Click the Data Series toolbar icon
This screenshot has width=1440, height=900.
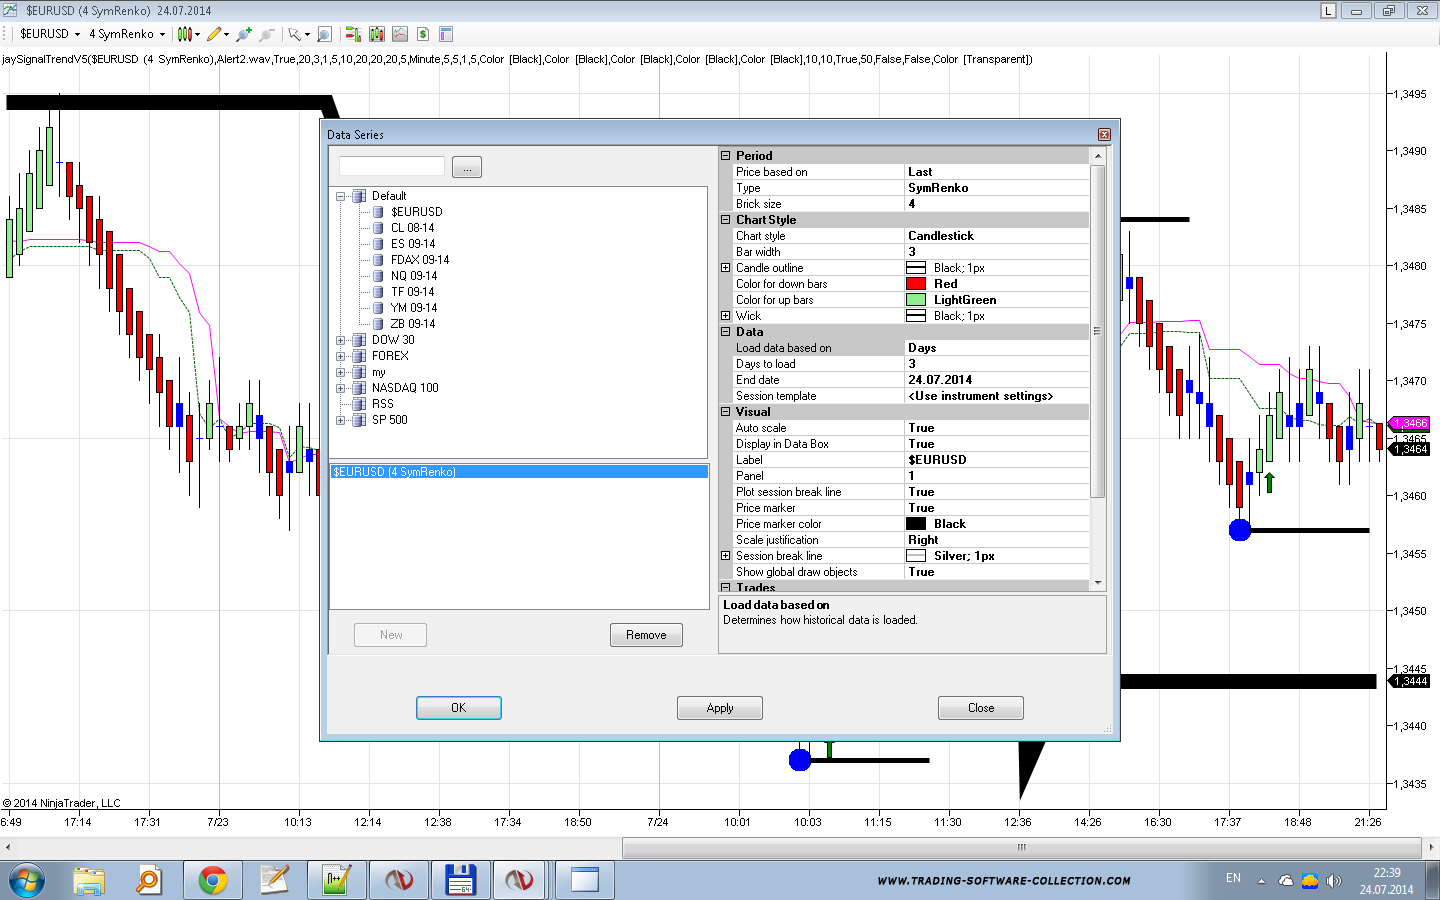[x=377, y=34]
